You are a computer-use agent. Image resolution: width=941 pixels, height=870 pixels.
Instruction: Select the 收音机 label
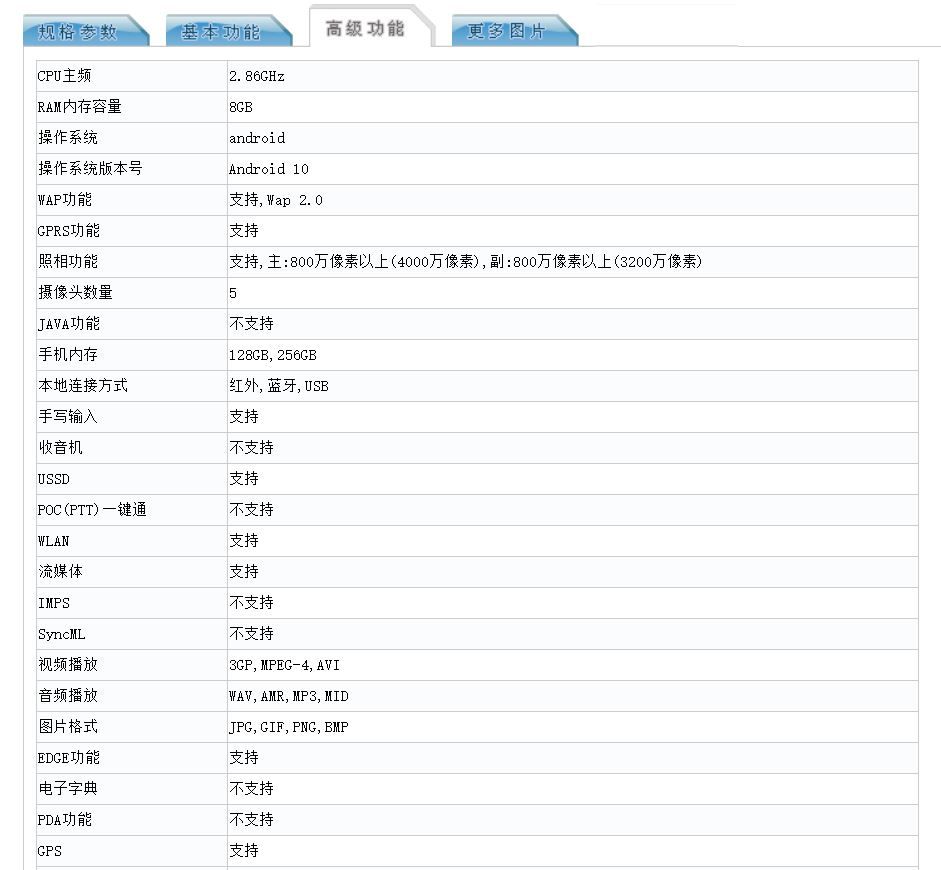click(x=60, y=448)
